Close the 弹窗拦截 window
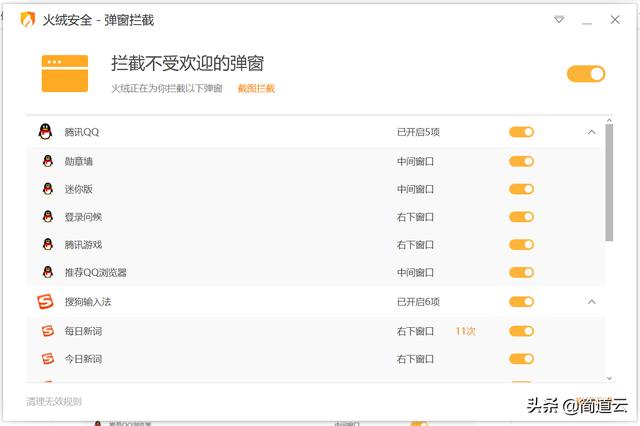The image size is (640, 426). (x=615, y=19)
